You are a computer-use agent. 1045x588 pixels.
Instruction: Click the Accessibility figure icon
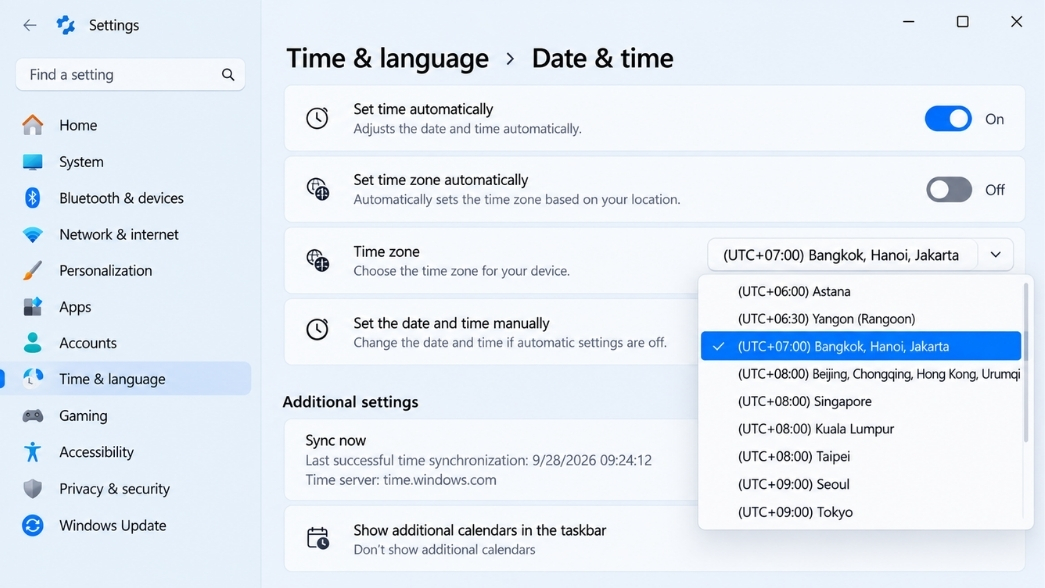tap(32, 452)
